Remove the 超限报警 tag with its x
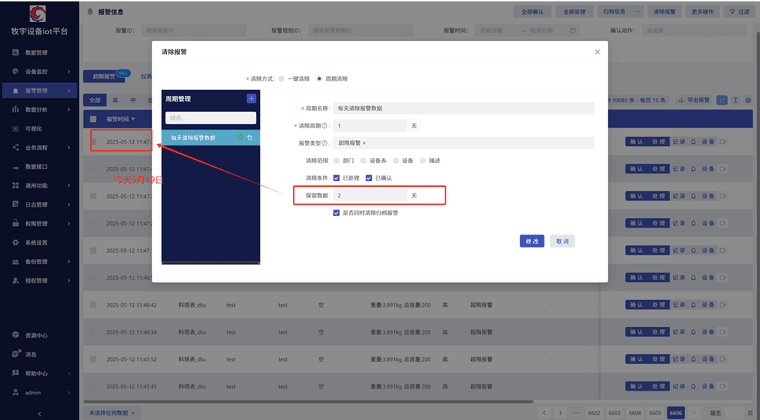Image resolution: width=760 pixels, height=420 pixels. tap(364, 143)
